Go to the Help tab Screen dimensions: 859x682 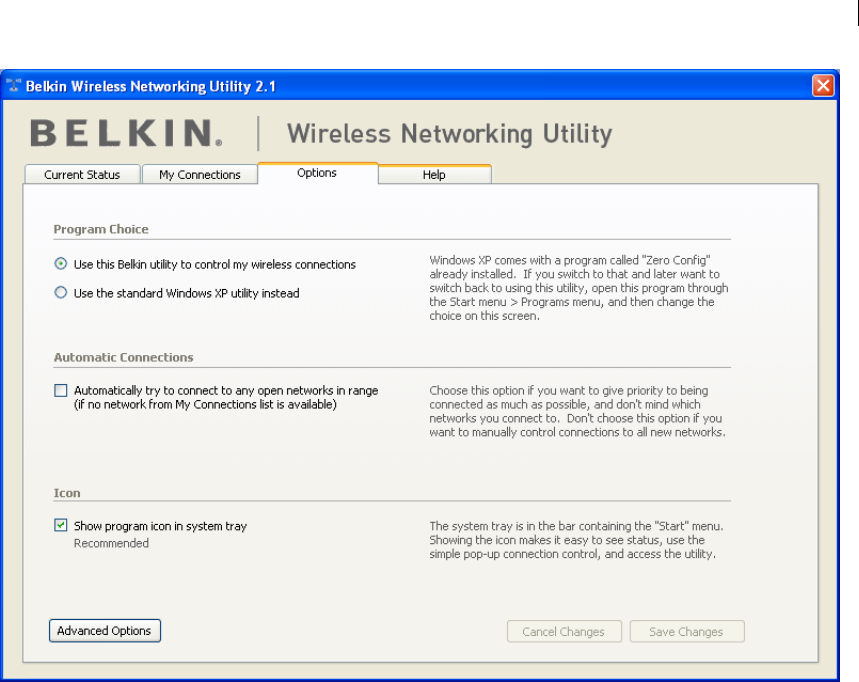click(x=434, y=175)
